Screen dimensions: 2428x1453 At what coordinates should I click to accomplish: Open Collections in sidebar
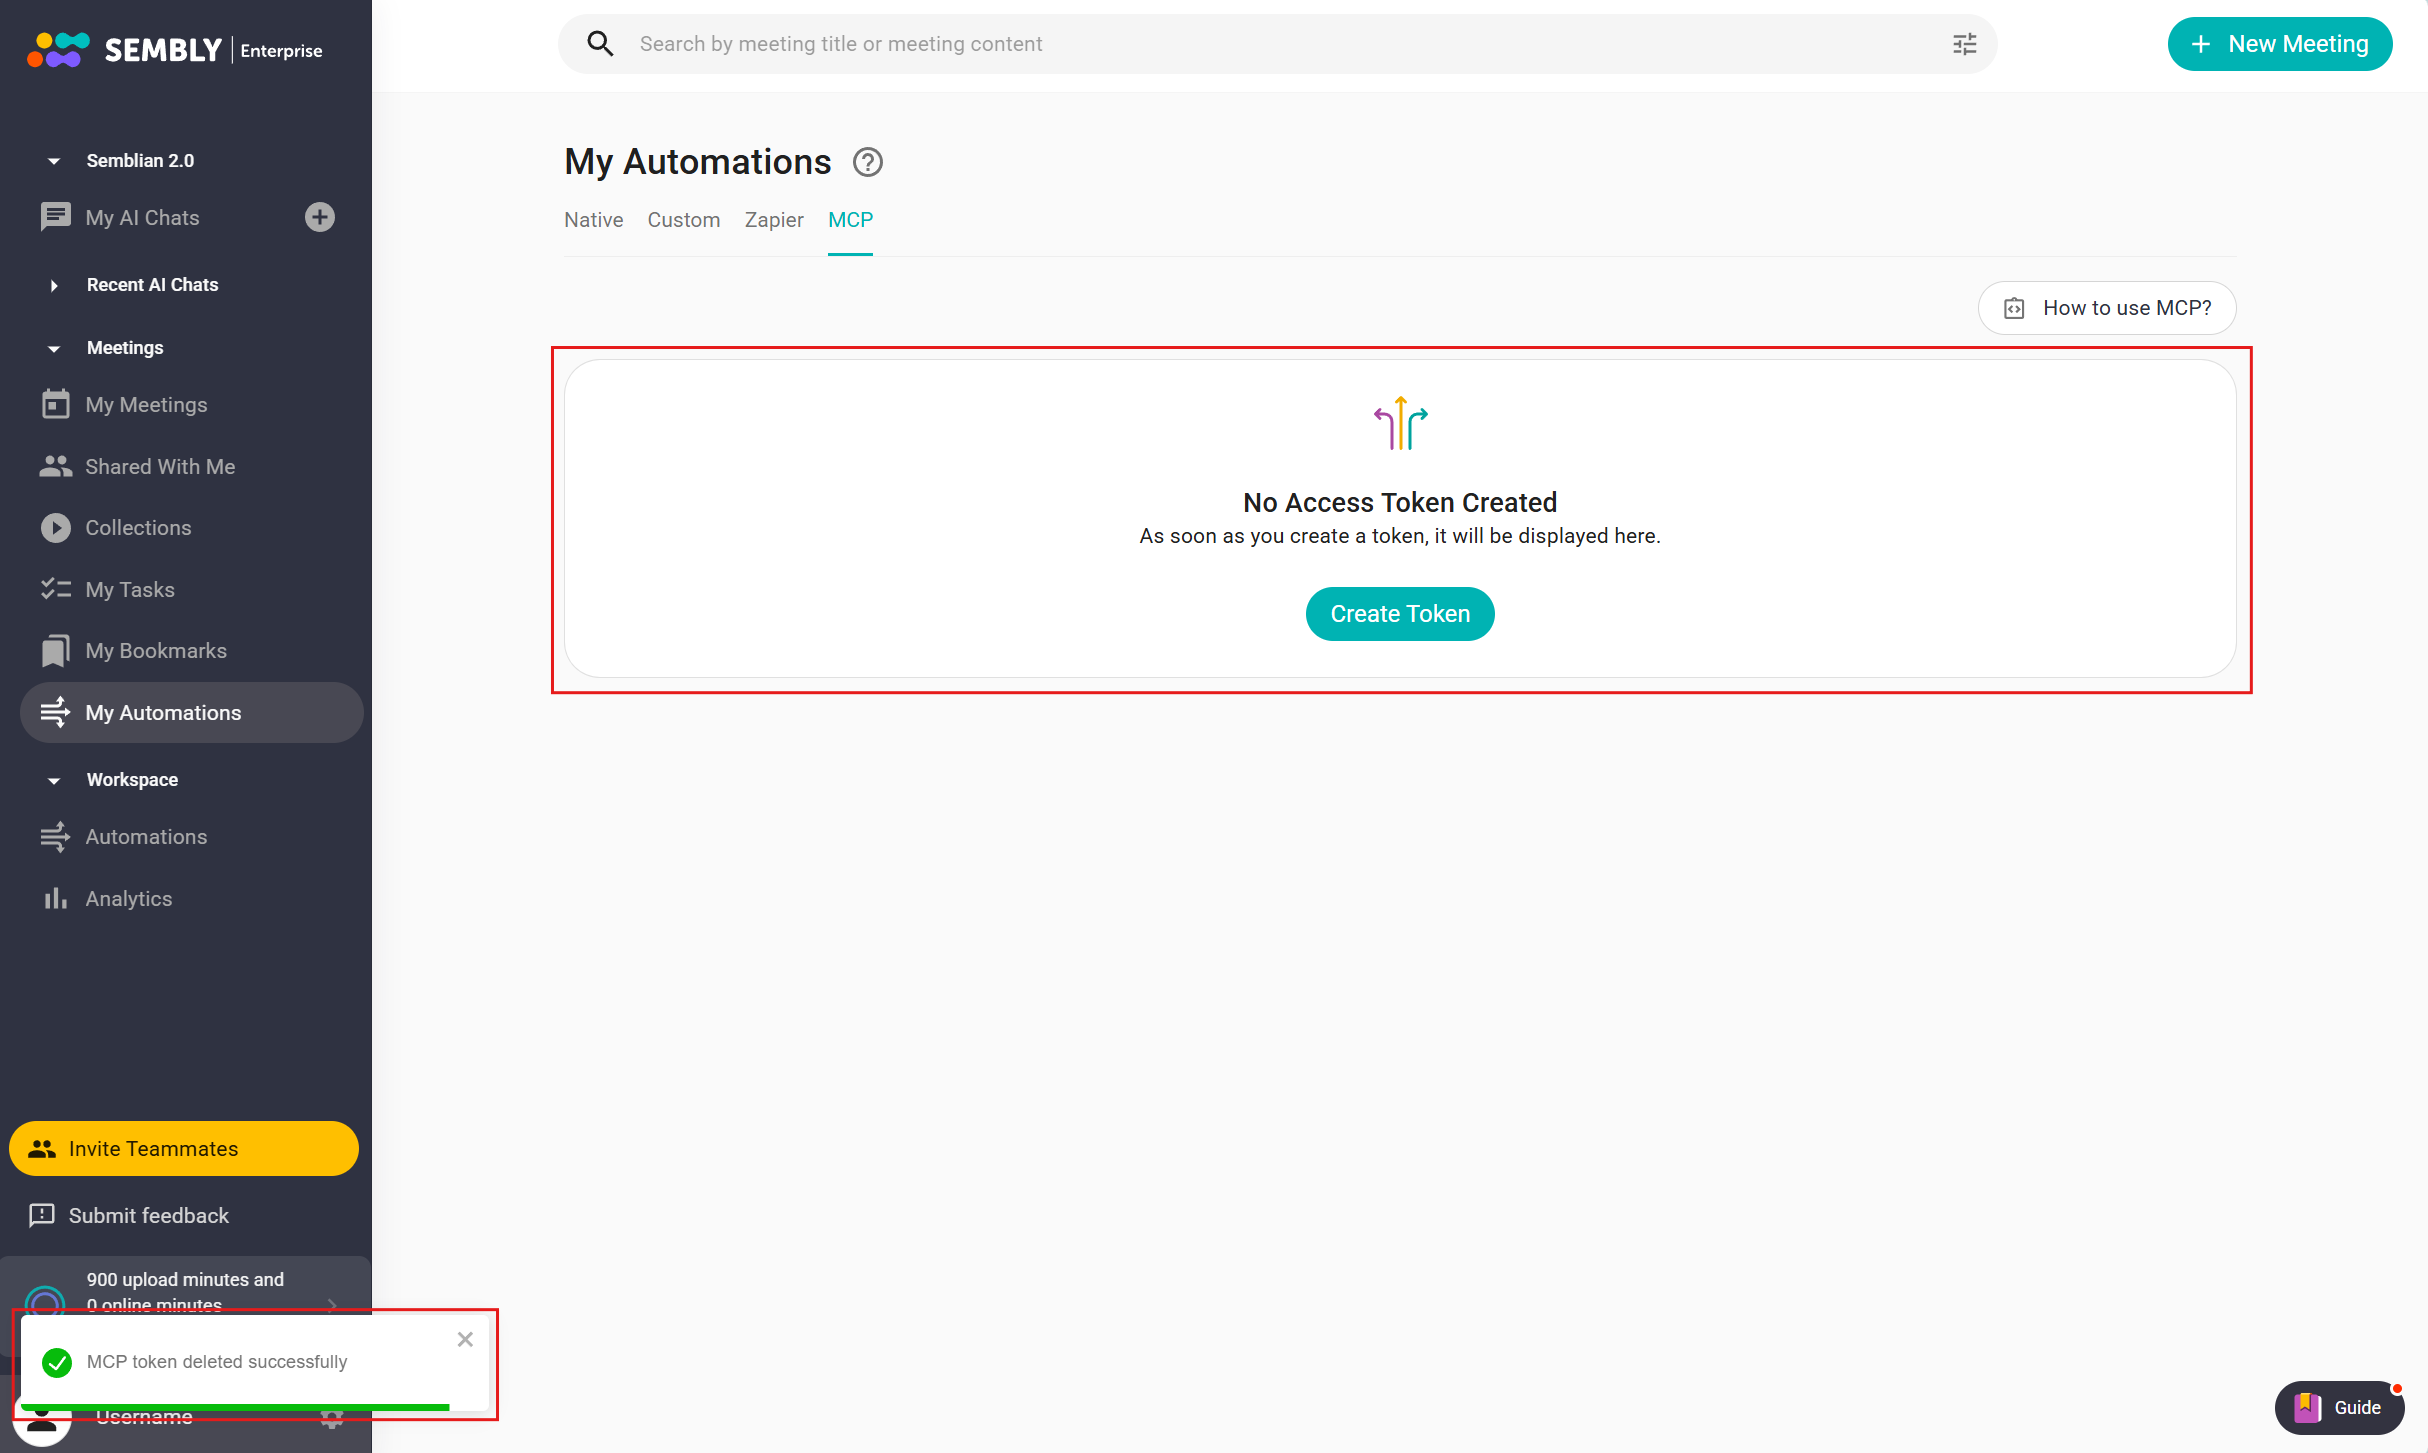pos(138,528)
